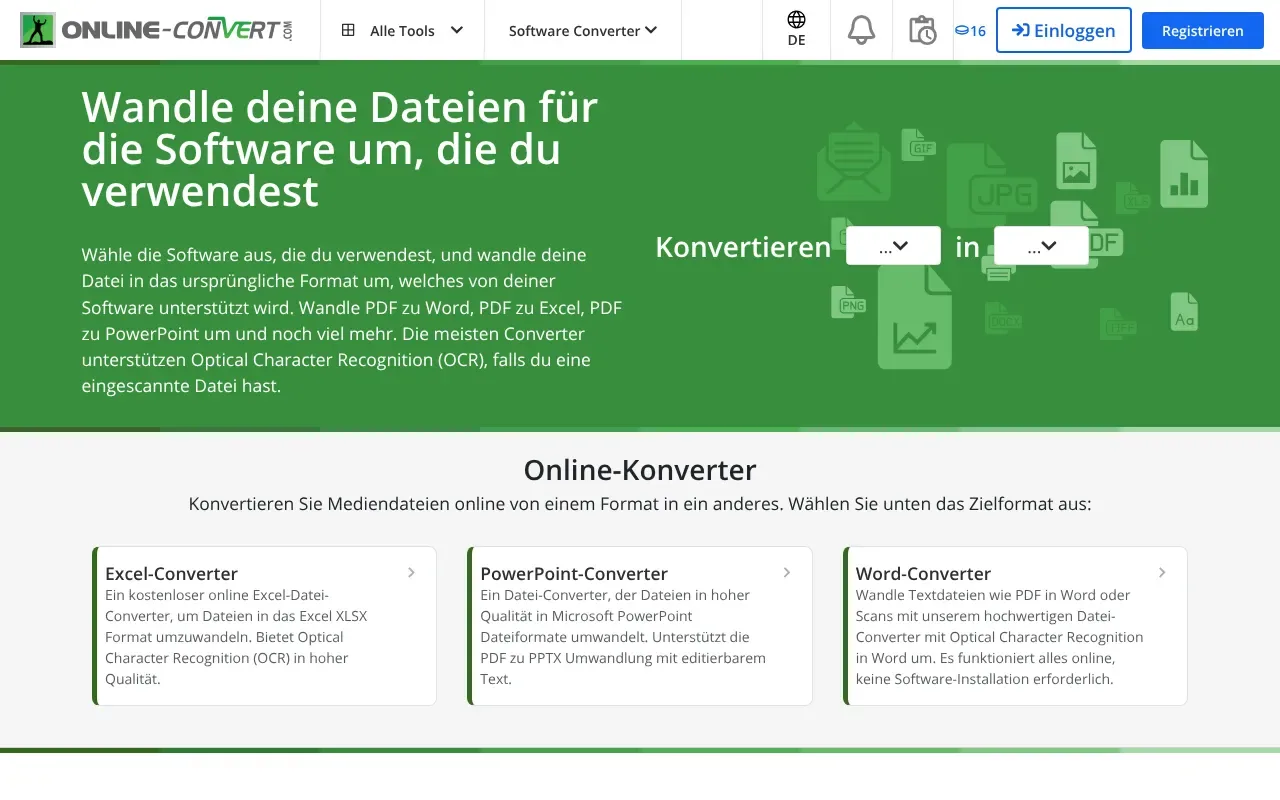The width and height of the screenshot is (1280, 800).
Task: Click the Word-Converter description text
Action: pos(999,637)
